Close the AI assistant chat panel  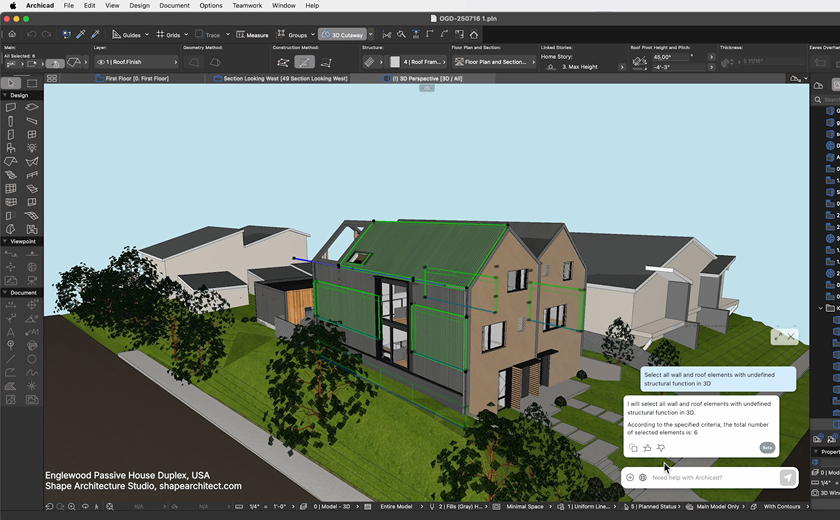[791, 336]
